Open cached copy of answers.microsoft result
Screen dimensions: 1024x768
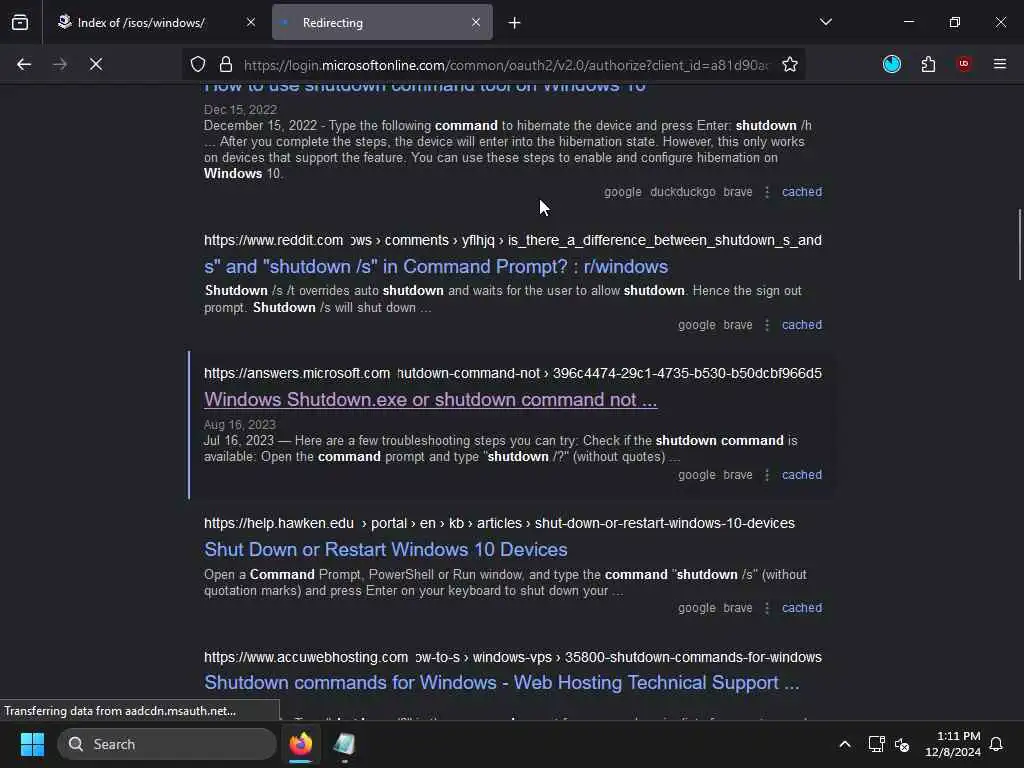(802, 475)
